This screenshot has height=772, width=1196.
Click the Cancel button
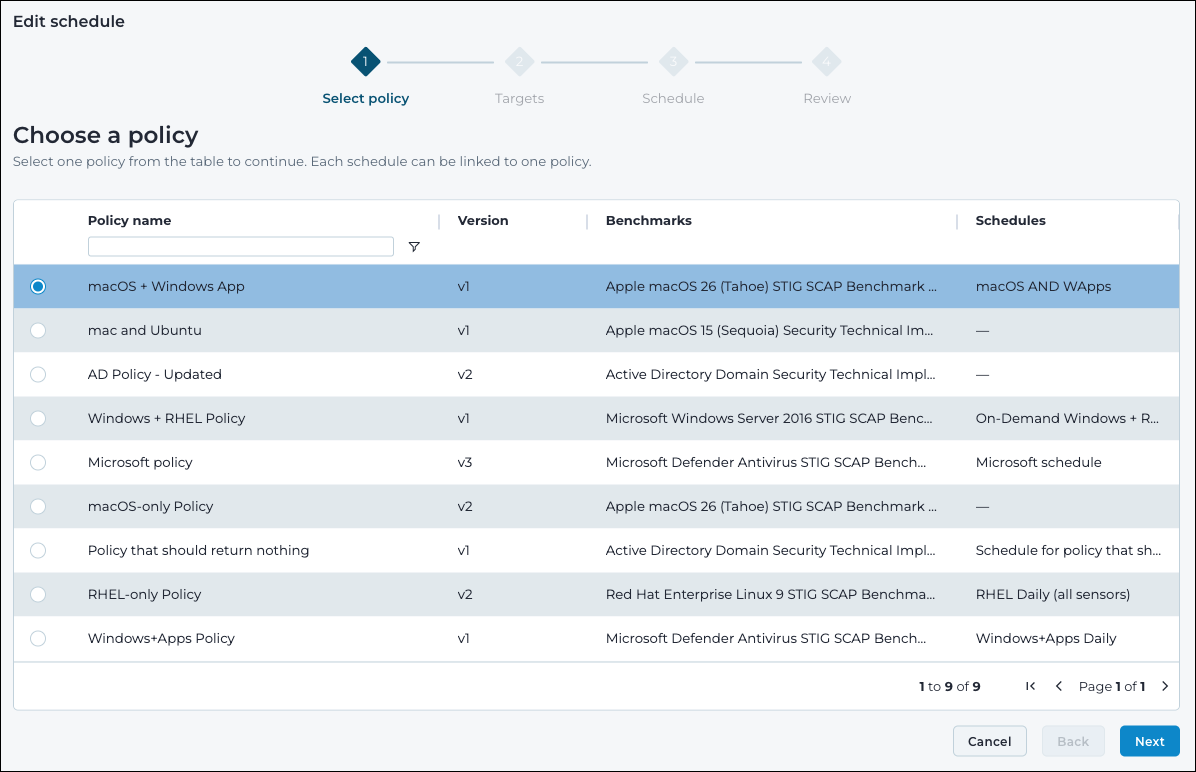pos(989,741)
